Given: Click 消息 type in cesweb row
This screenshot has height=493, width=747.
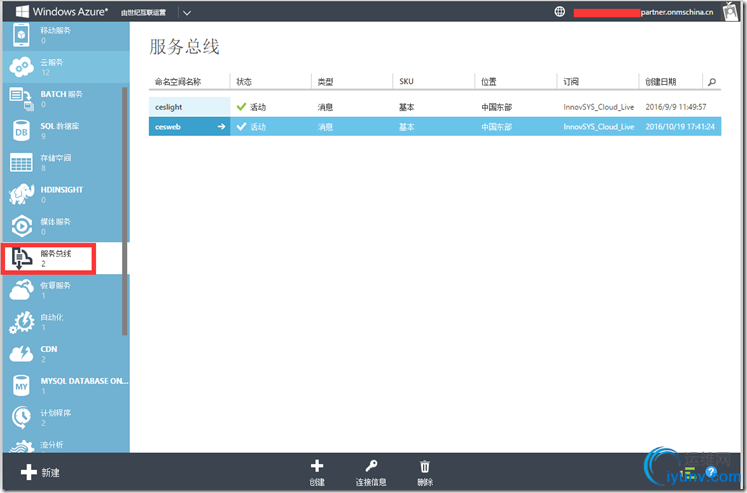Looking at the screenshot, I should pyautogui.click(x=325, y=127).
